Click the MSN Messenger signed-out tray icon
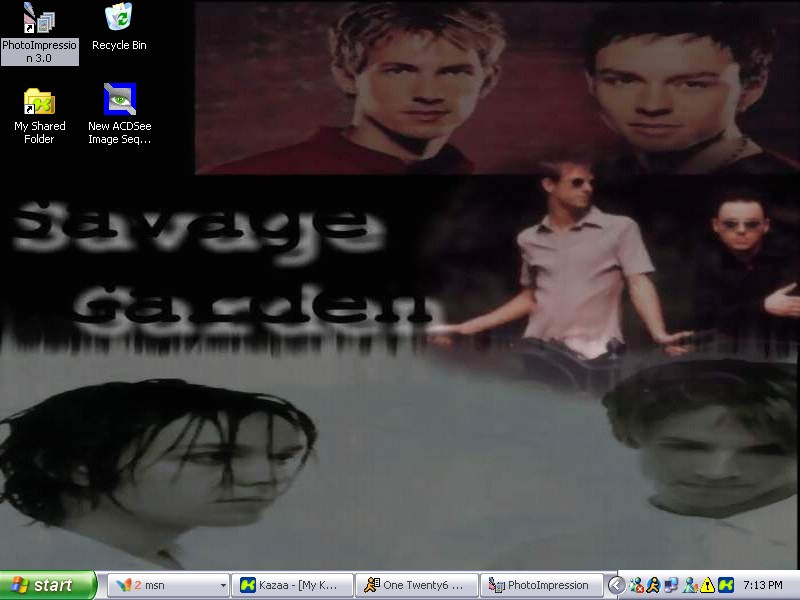The image size is (800, 600). pyautogui.click(x=636, y=585)
